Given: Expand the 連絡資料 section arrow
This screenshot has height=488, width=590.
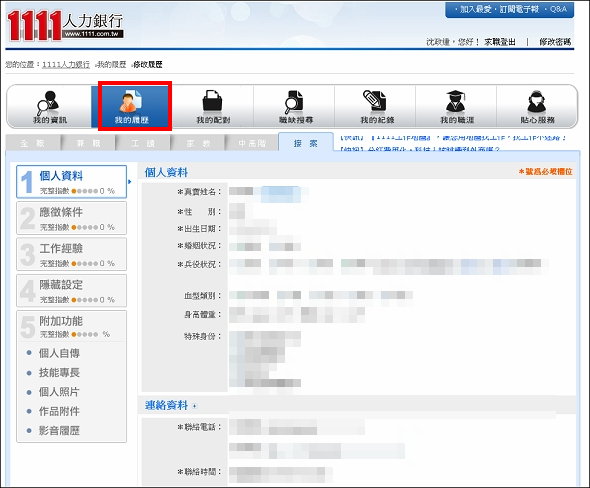Looking at the screenshot, I should click(195, 406).
